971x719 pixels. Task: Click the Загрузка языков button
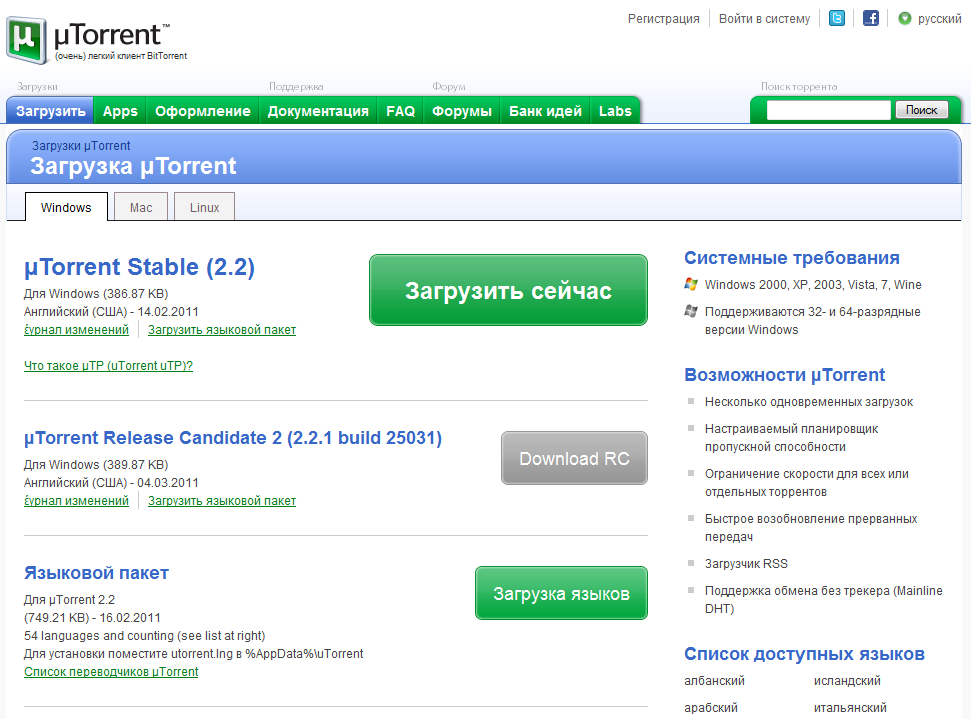coord(561,593)
